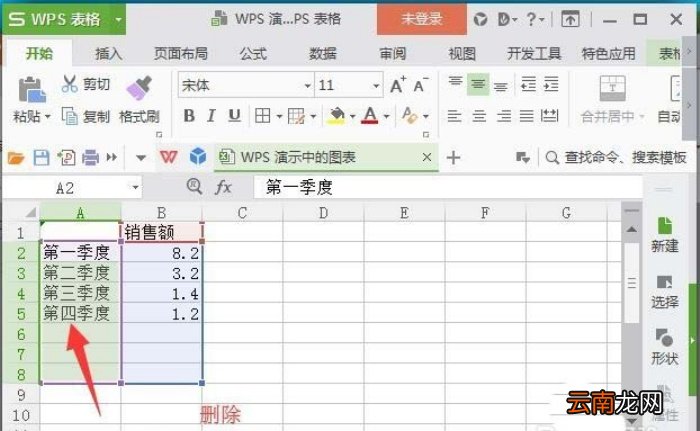700x431 pixels.
Task: Click the Paste (粘贴) clipboard icon
Action: (32, 89)
